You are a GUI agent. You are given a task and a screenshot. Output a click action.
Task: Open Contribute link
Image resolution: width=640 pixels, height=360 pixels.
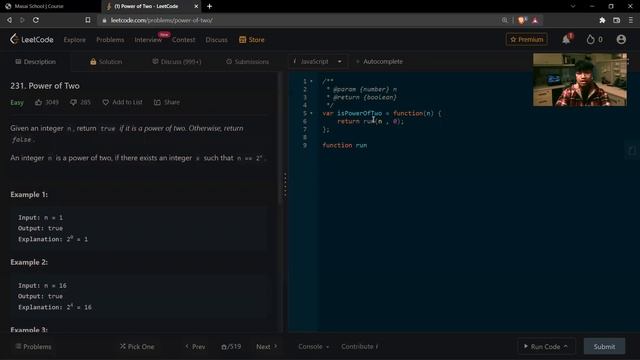coord(360,347)
